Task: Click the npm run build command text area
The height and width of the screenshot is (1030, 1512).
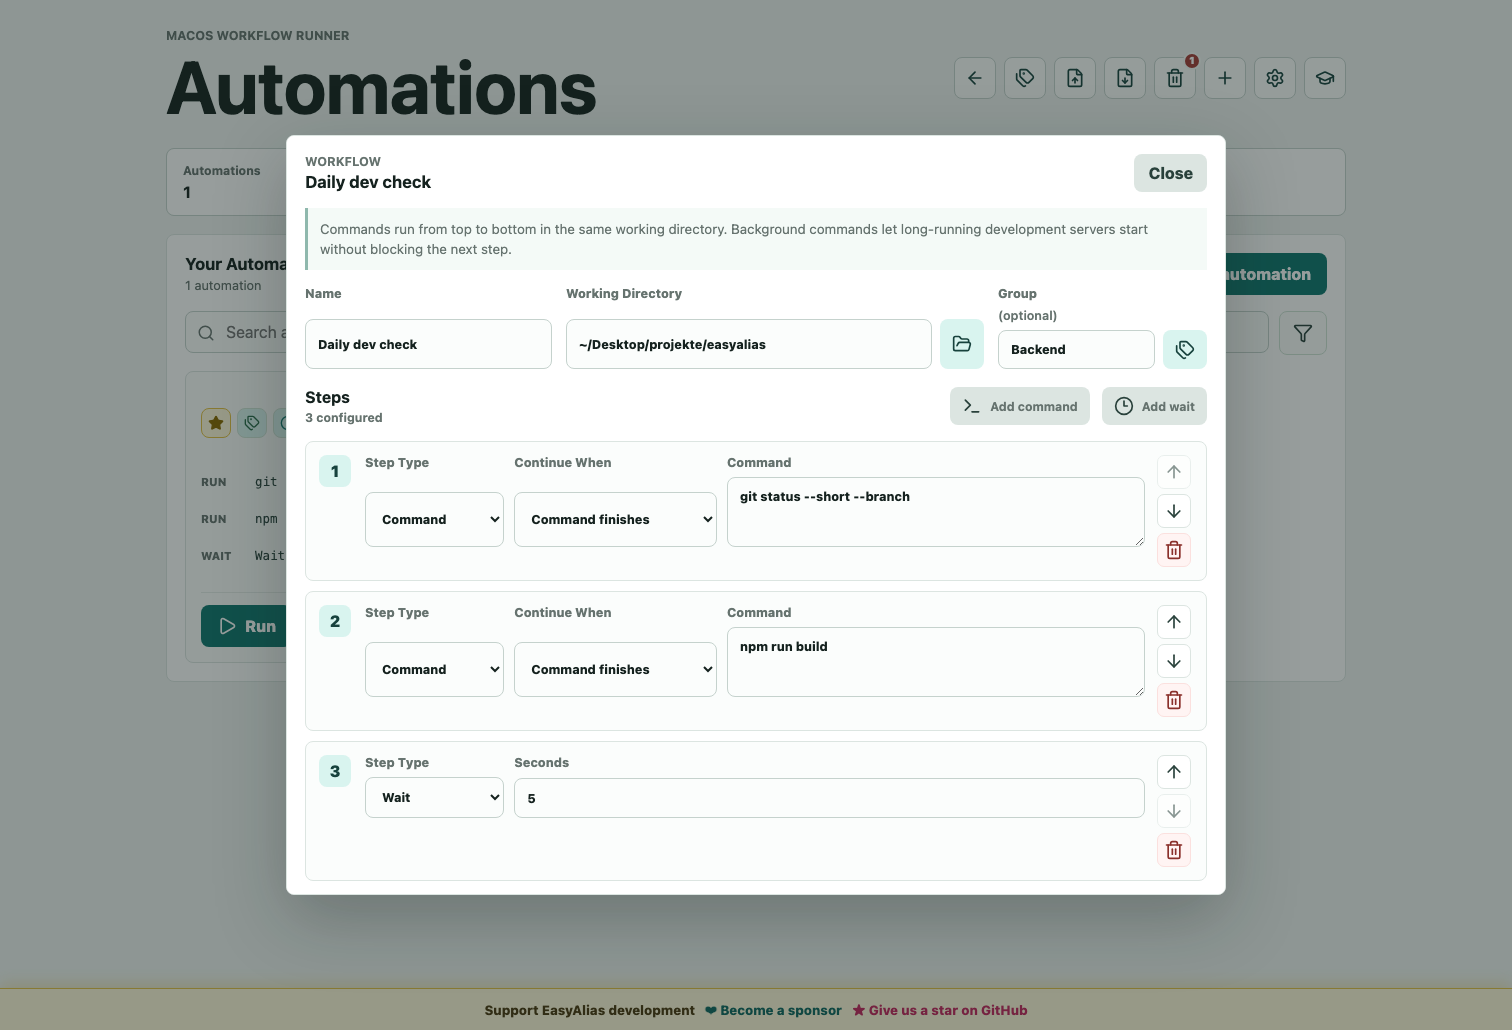Action: point(936,662)
